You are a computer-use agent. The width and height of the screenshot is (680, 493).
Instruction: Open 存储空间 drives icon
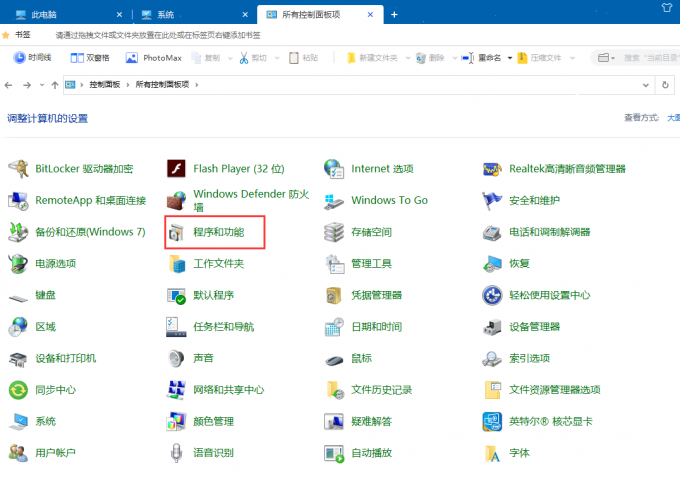pyautogui.click(x=334, y=232)
